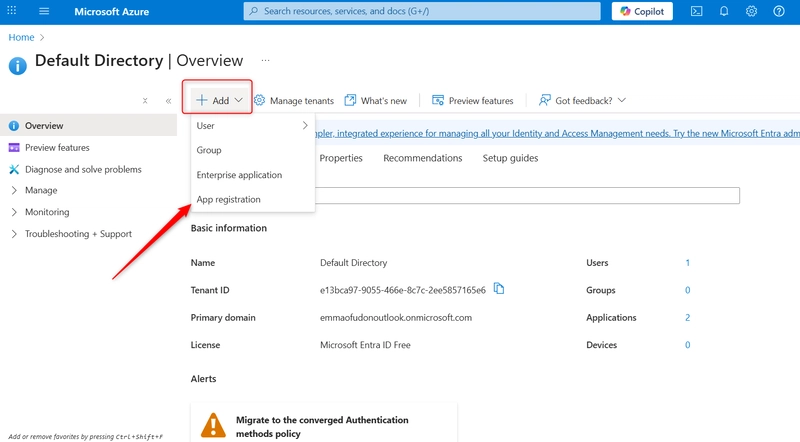800x442 pixels.
Task: Click the Default Directory info icon
Action: (x=17, y=66)
